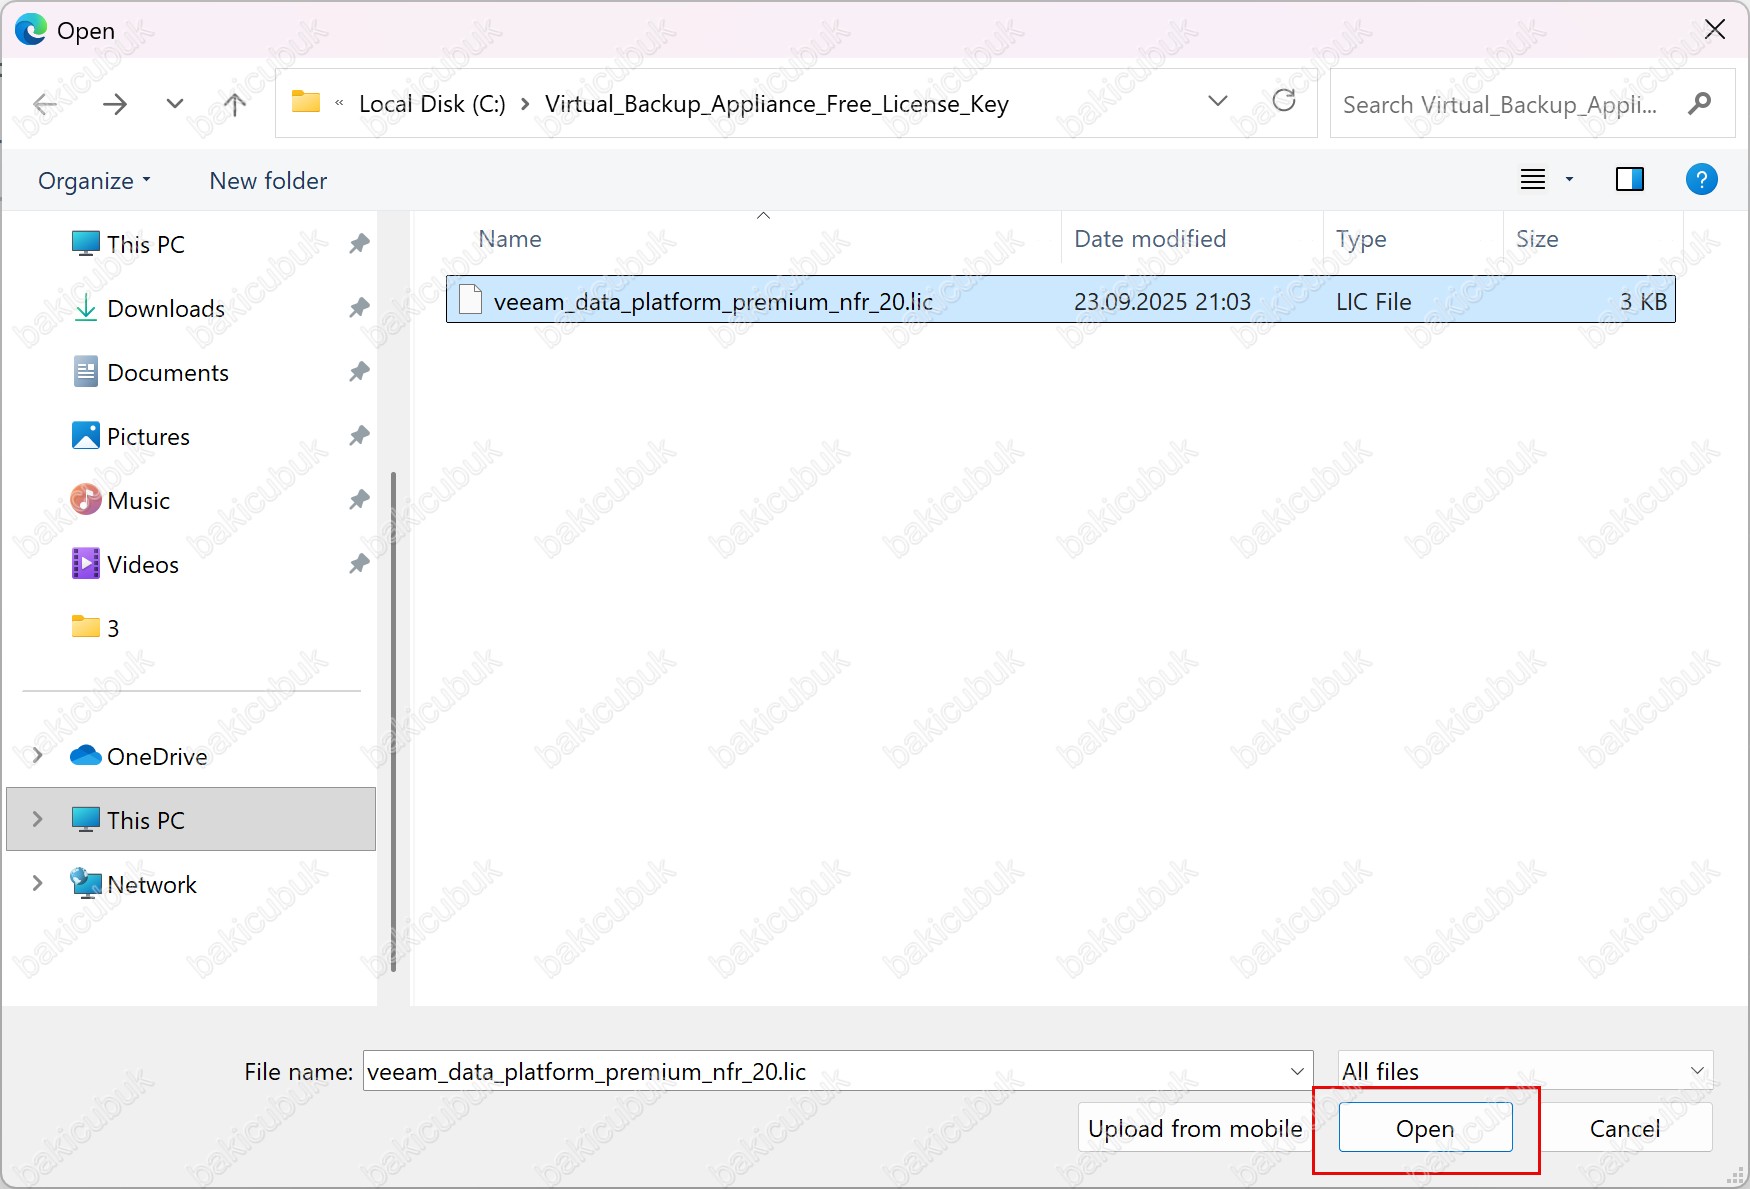Go forward with the right arrow icon
1750x1189 pixels.
[115, 104]
